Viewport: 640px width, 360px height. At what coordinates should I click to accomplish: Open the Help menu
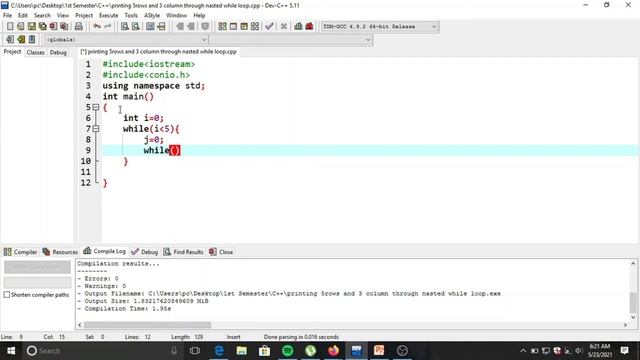click(x=199, y=15)
